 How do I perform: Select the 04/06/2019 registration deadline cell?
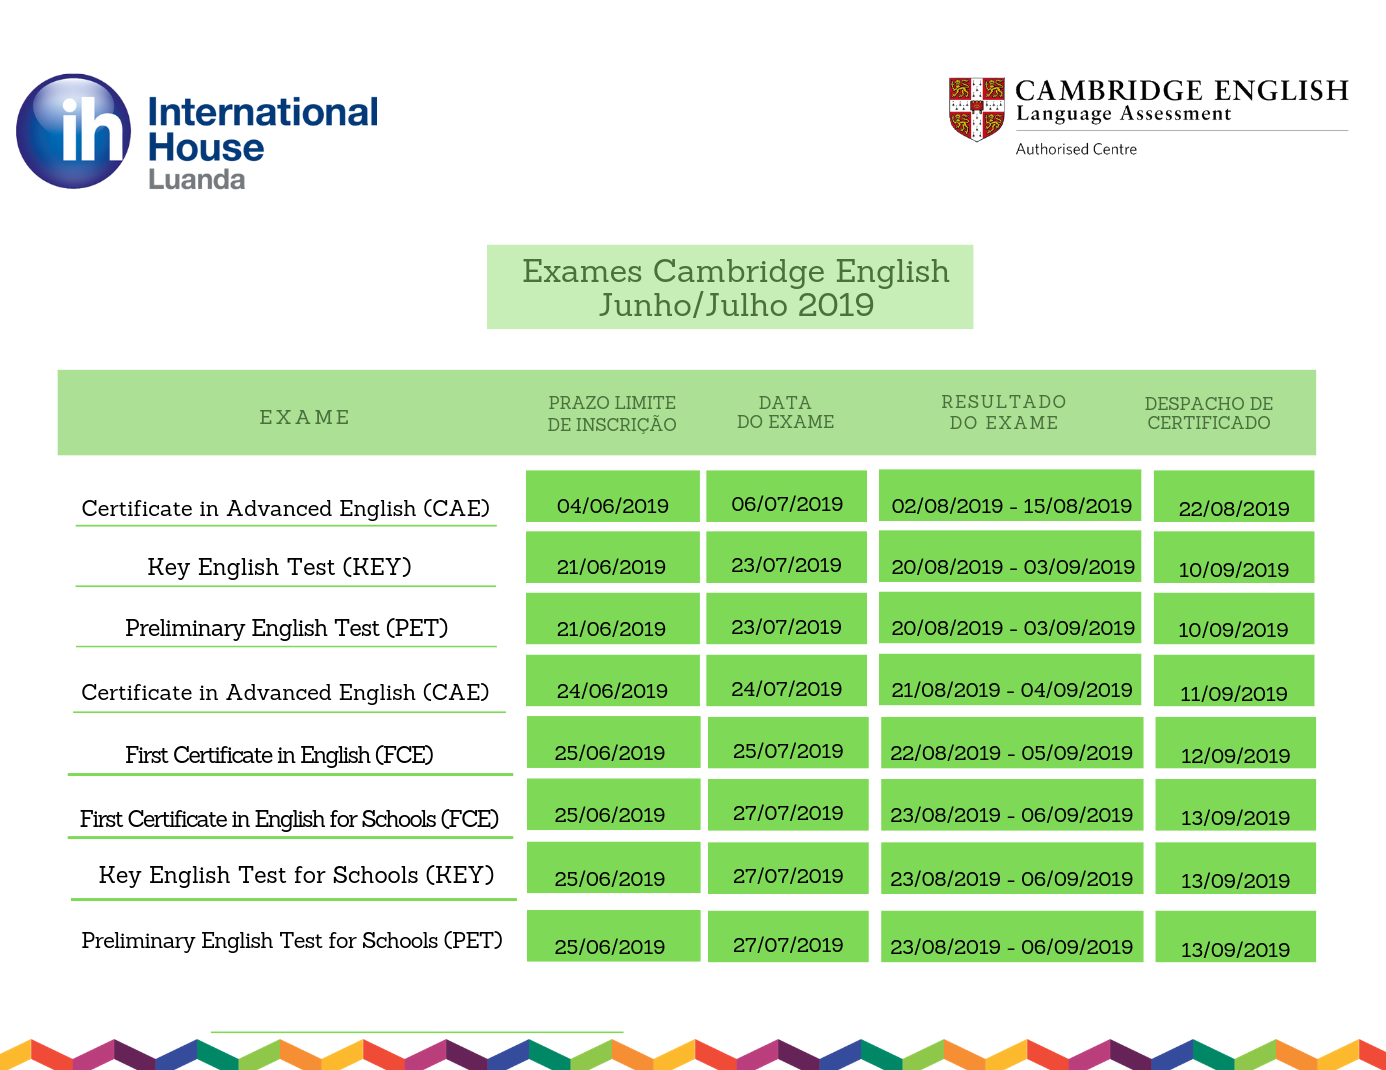tap(613, 496)
